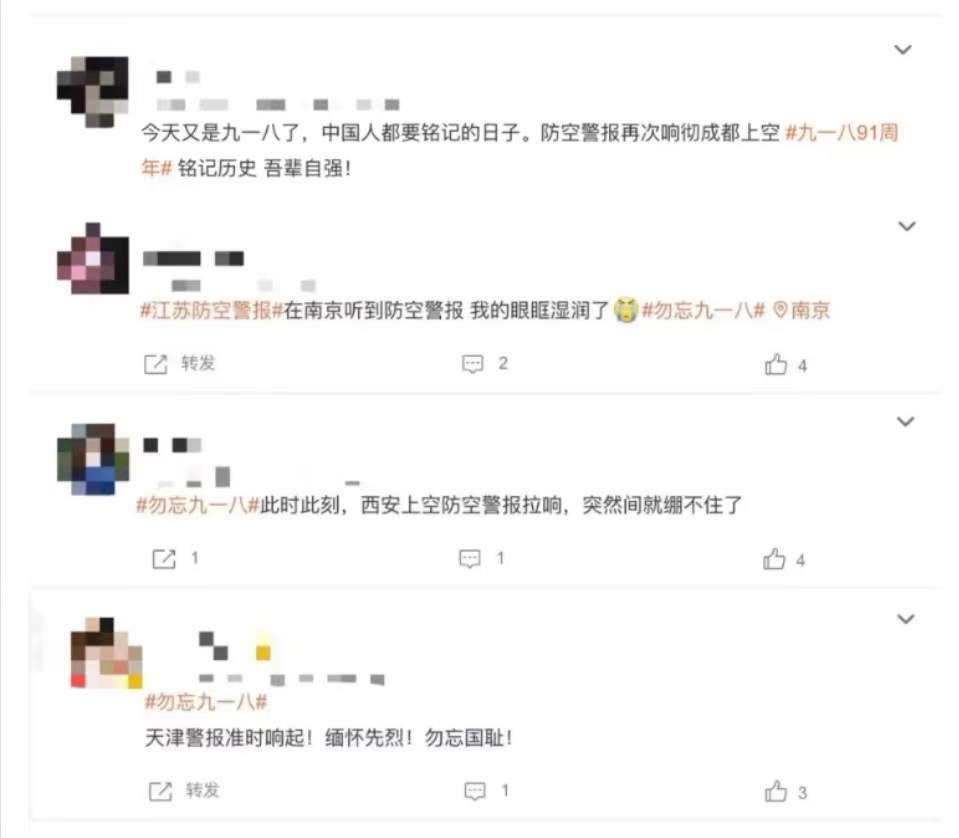This screenshot has width=959, height=838.
Task: Open the 南京 location tag
Action: click(802, 310)
